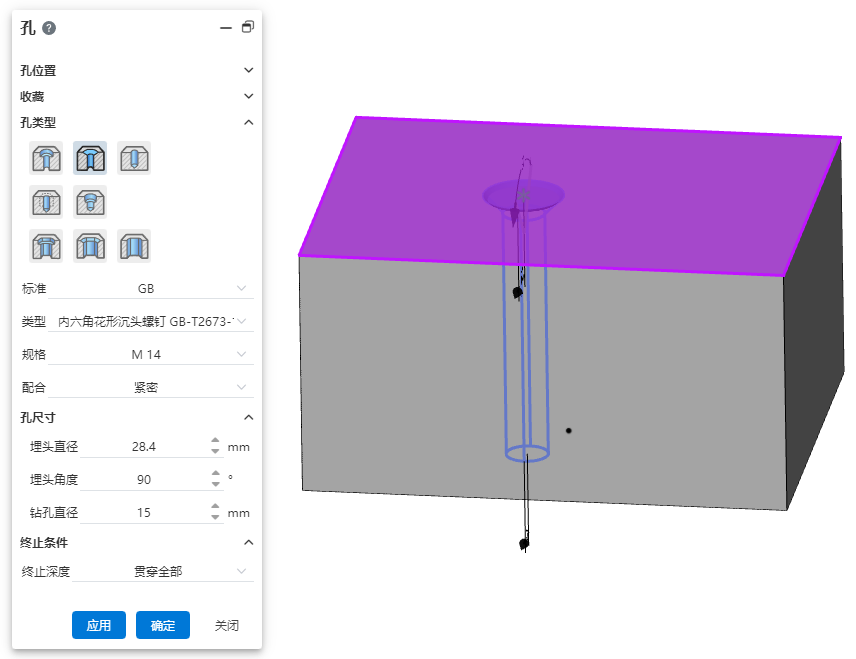Open the 终止深度 贯穿全部 dropdown

(x=163, y=572)
